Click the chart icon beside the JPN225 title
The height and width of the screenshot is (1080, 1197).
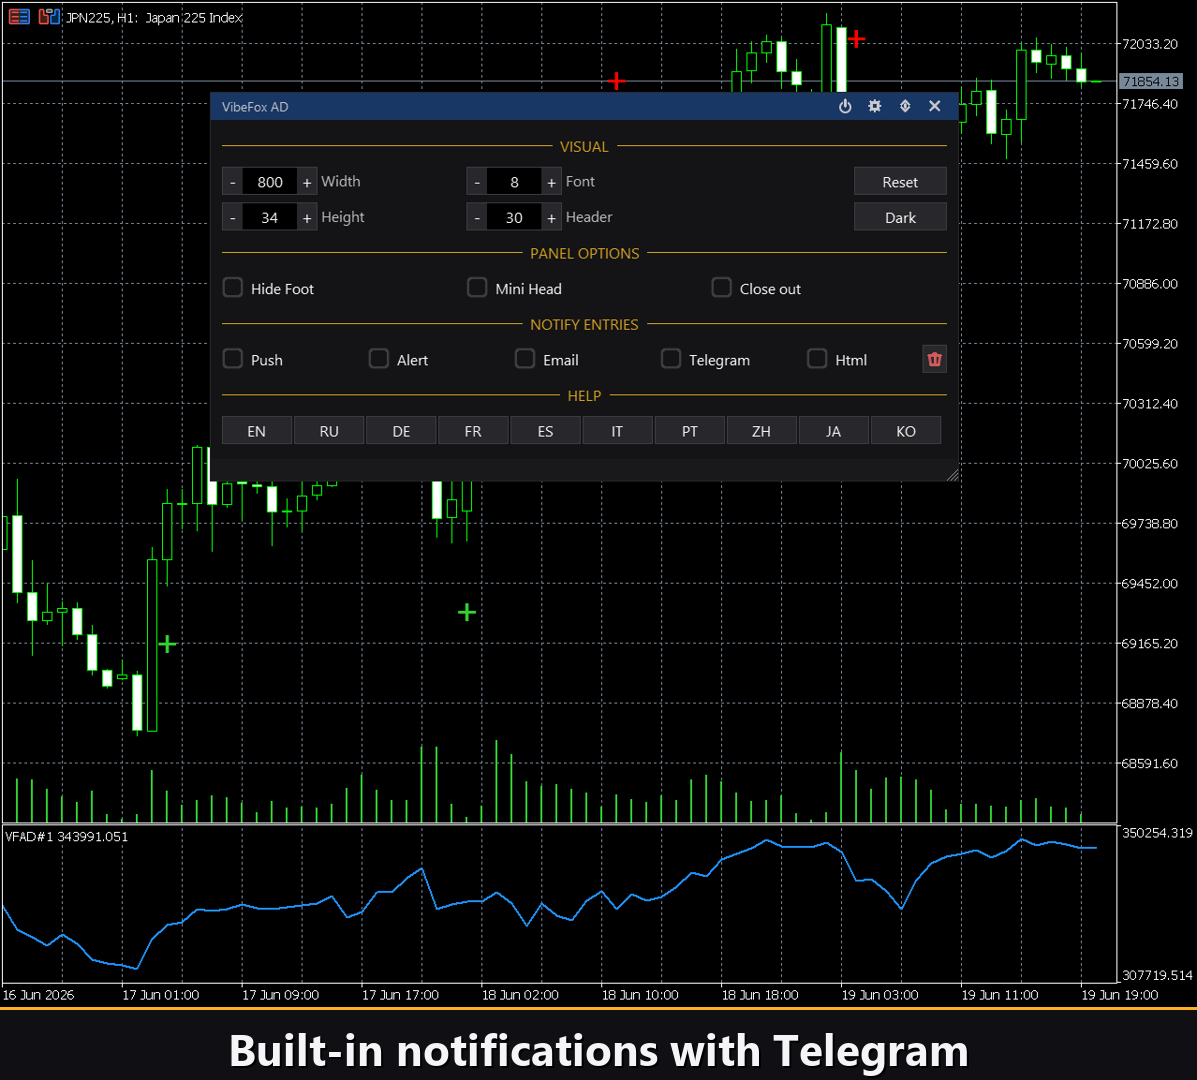[x=49, y=16]
